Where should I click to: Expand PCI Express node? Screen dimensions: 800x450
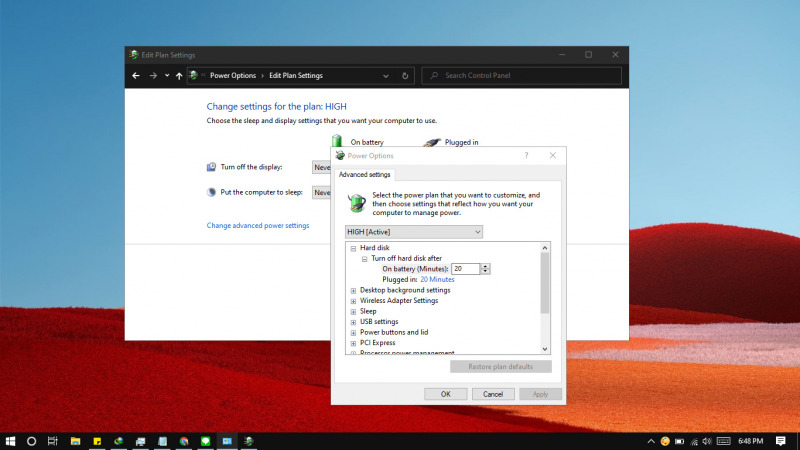(x=353, y=343)
